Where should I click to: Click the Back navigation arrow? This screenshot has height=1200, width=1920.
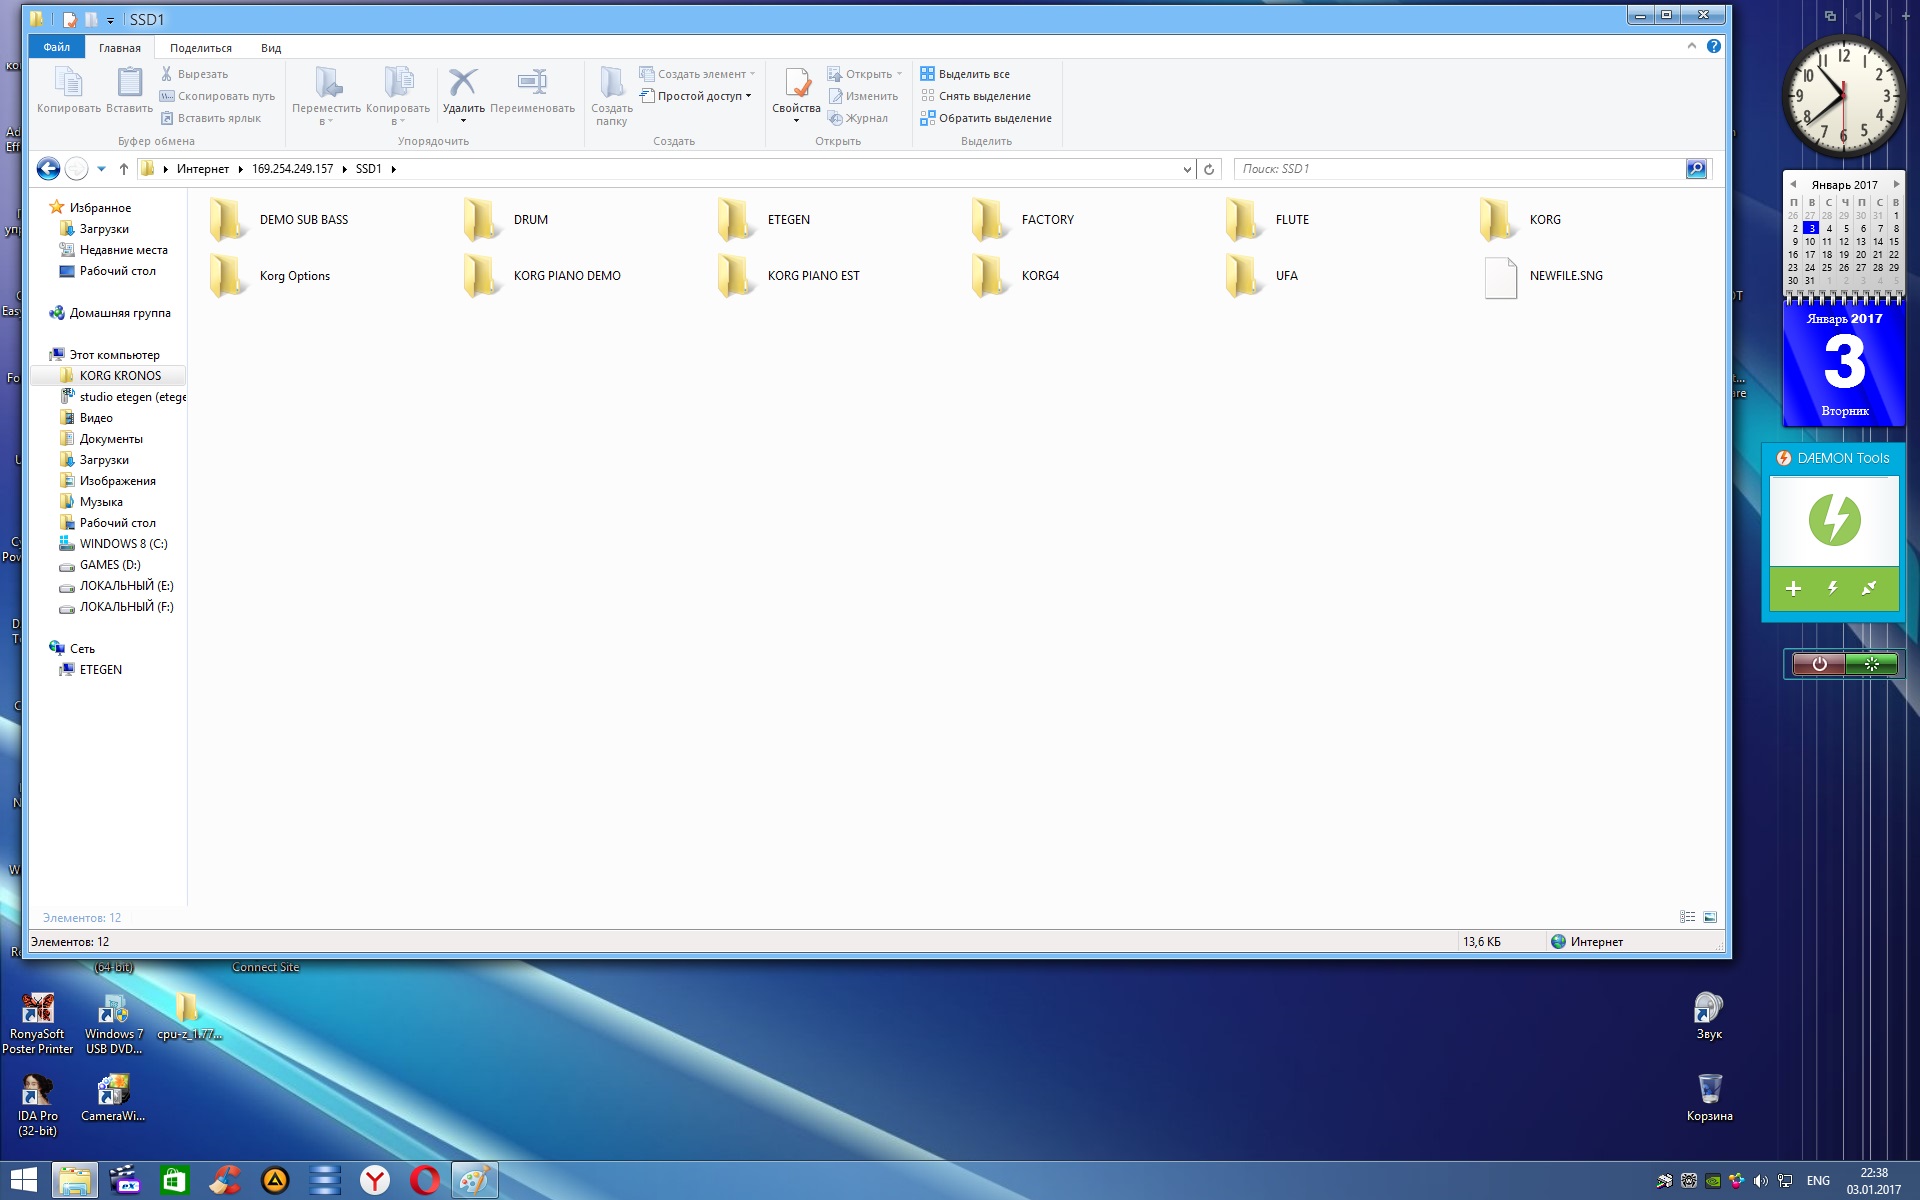48,169
